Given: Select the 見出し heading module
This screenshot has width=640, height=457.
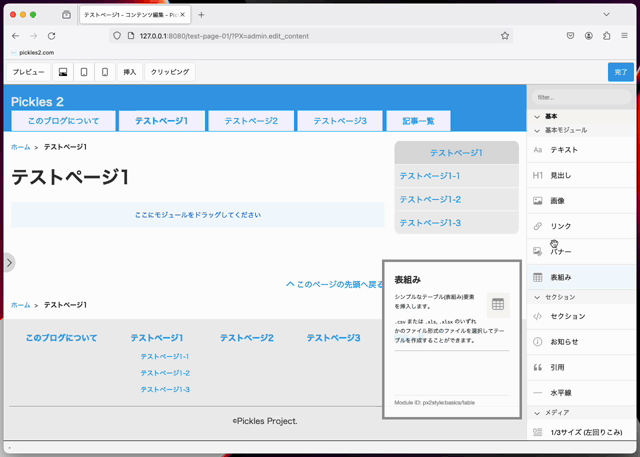Looking at the screenshot, I should point(561,175).
